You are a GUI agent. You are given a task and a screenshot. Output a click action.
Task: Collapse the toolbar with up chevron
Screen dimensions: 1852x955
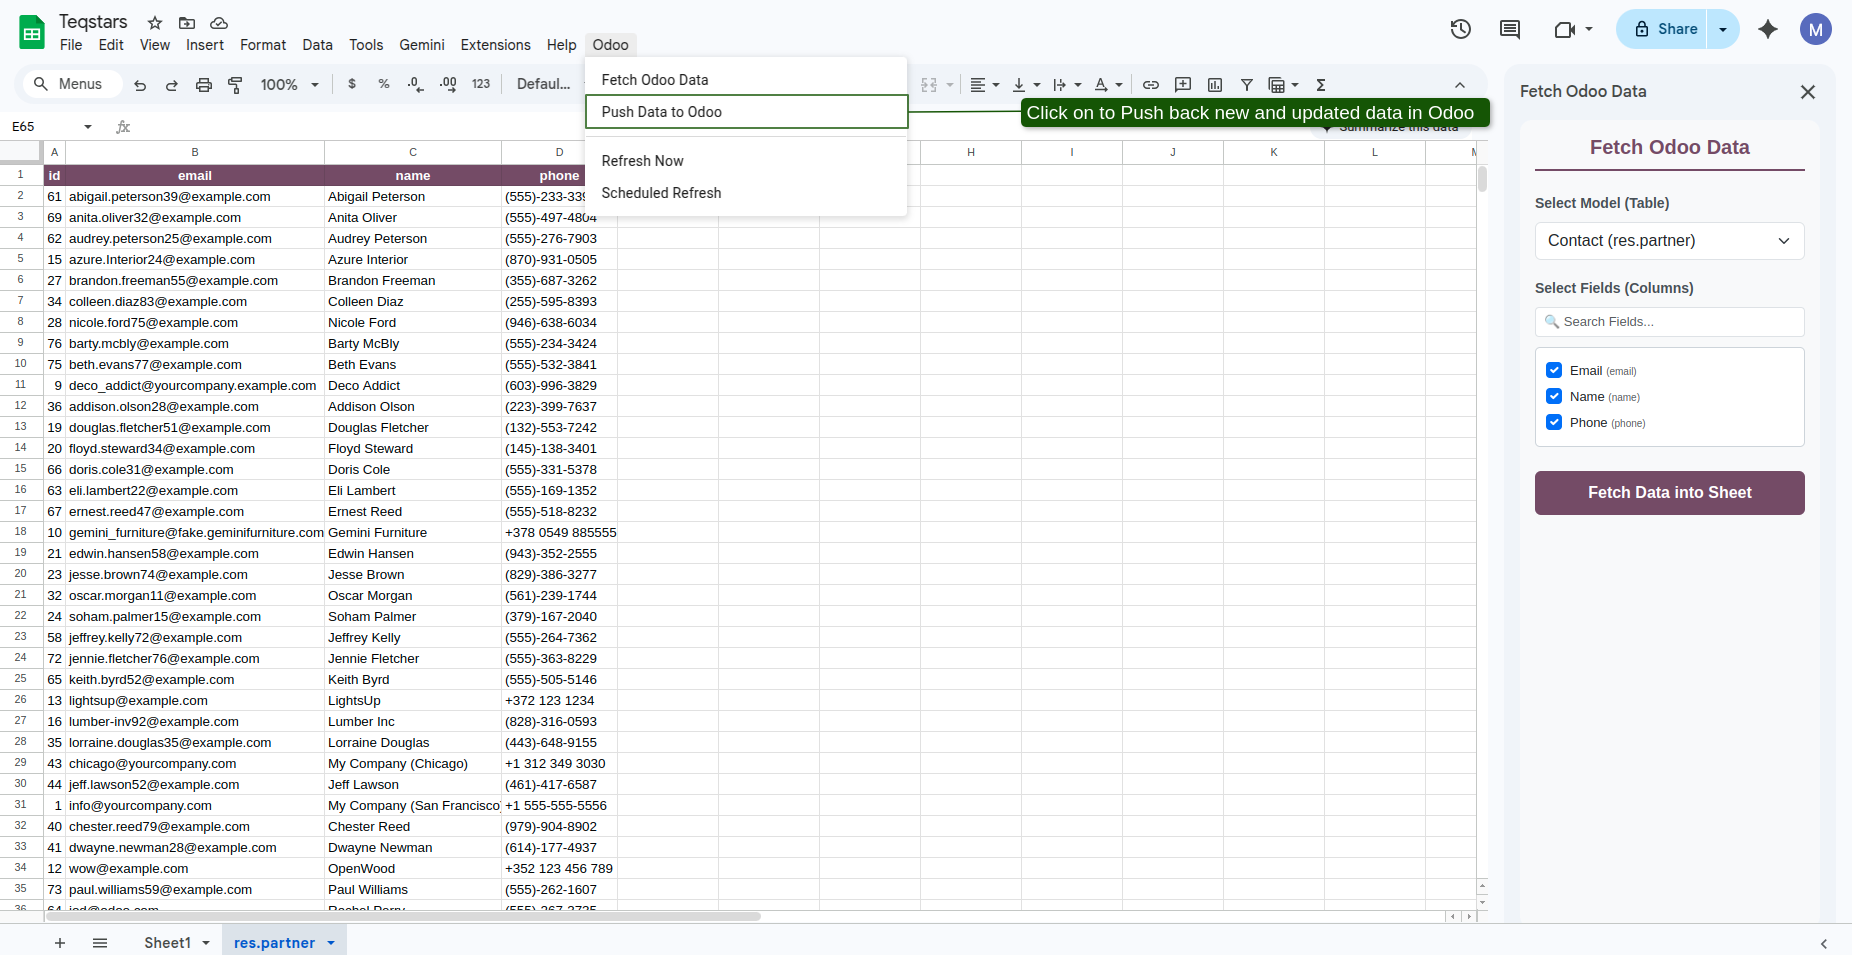click(x=1460, y=85)
